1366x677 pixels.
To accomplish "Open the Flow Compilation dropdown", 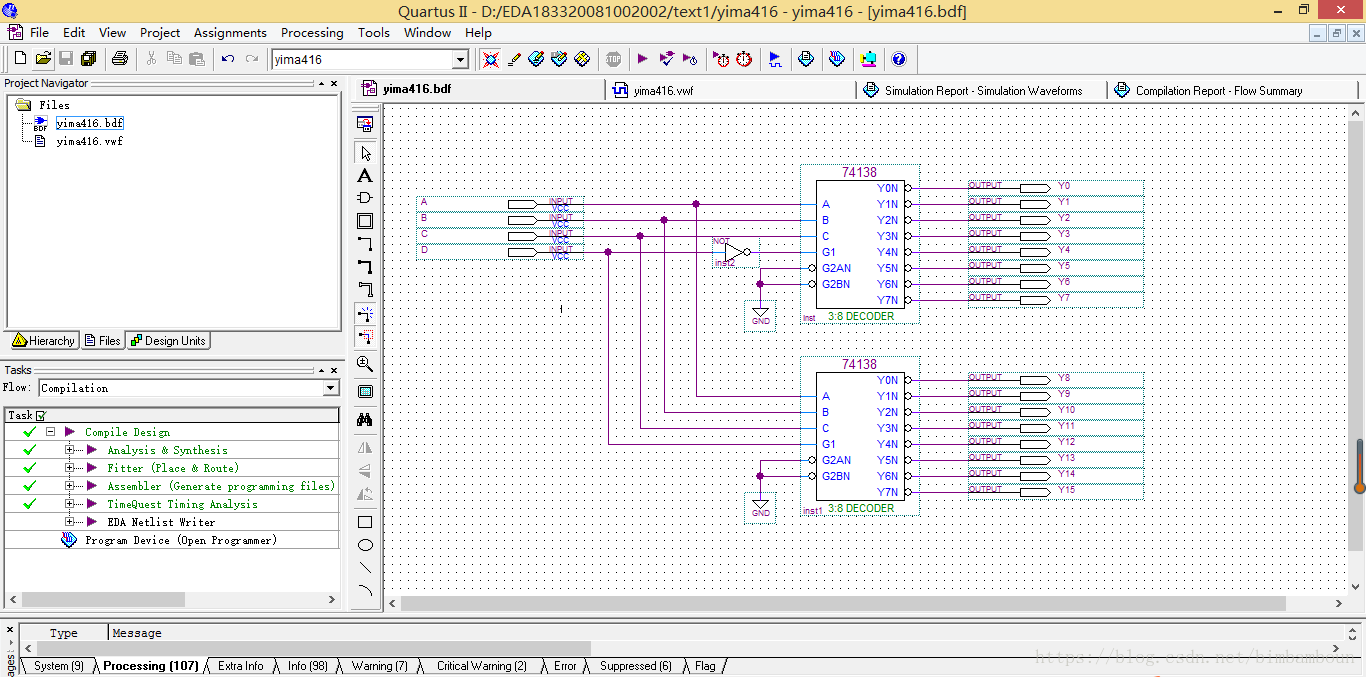I will tap(331, 388).
